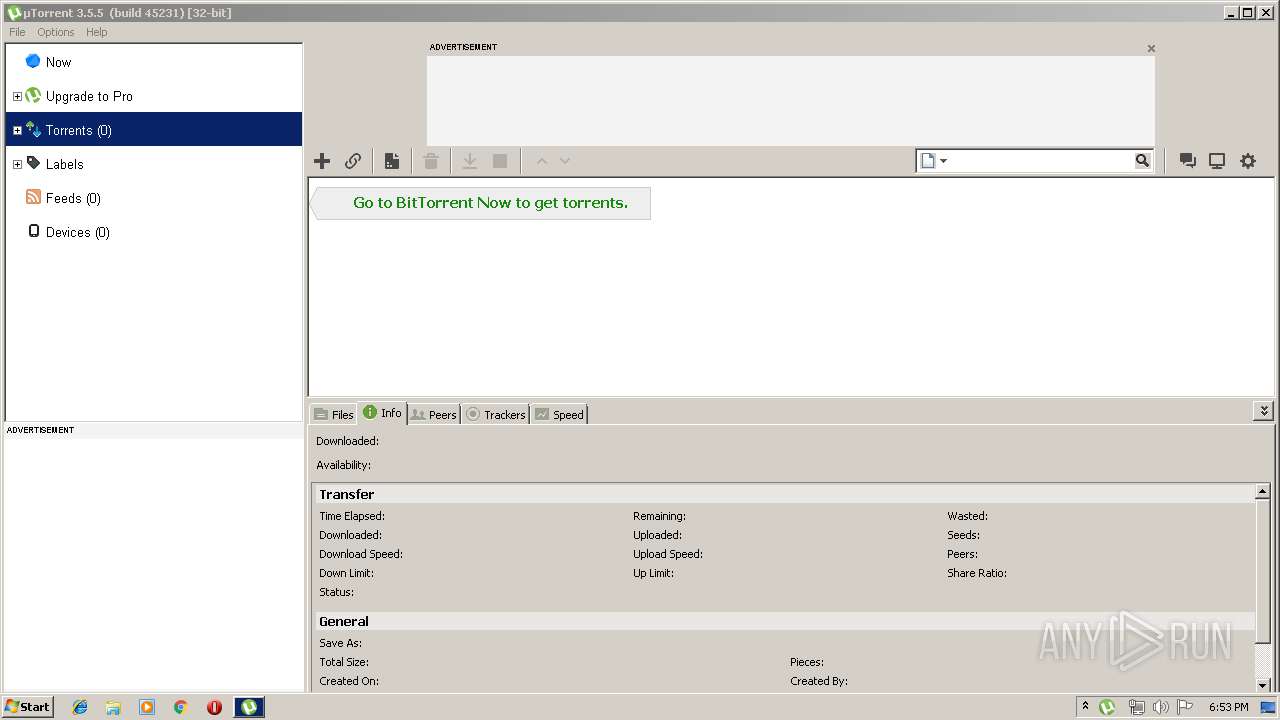Click info panel scrollbar up arrow
This screenshot has height=720, width=1280.
(1263, 492)
